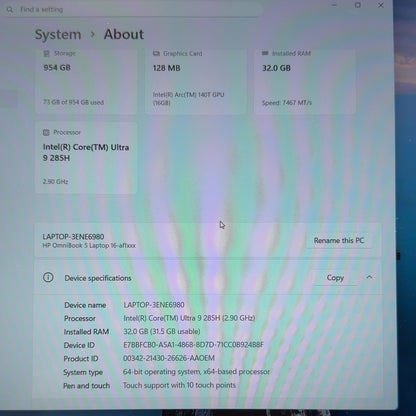416x416 pixels.
Task: Click the Device name label
Action: coord(85,305)
